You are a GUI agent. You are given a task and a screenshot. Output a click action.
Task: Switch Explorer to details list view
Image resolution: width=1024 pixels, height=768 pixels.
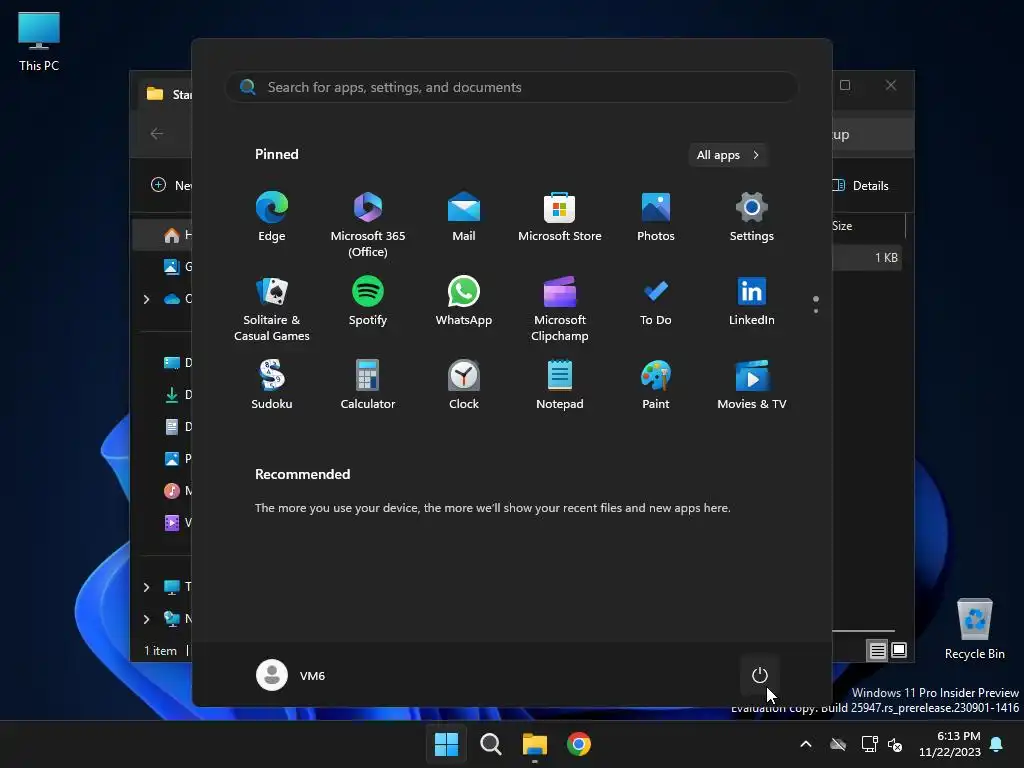877,650
